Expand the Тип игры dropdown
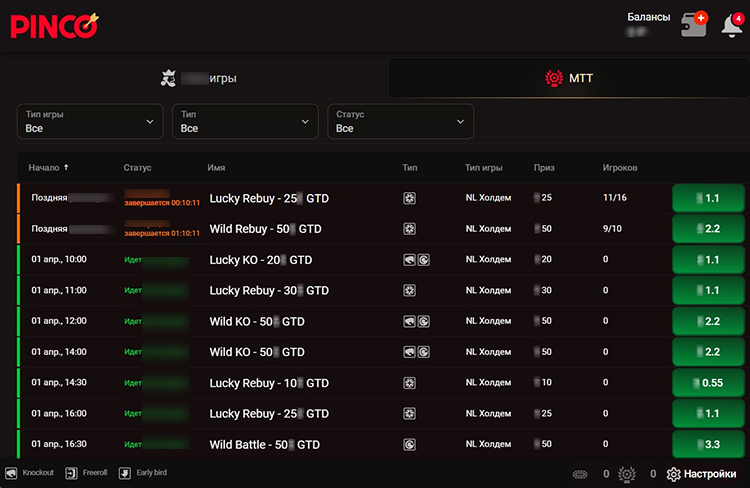The height and width of the screenshot is (488, 750). tap(90, 122)
